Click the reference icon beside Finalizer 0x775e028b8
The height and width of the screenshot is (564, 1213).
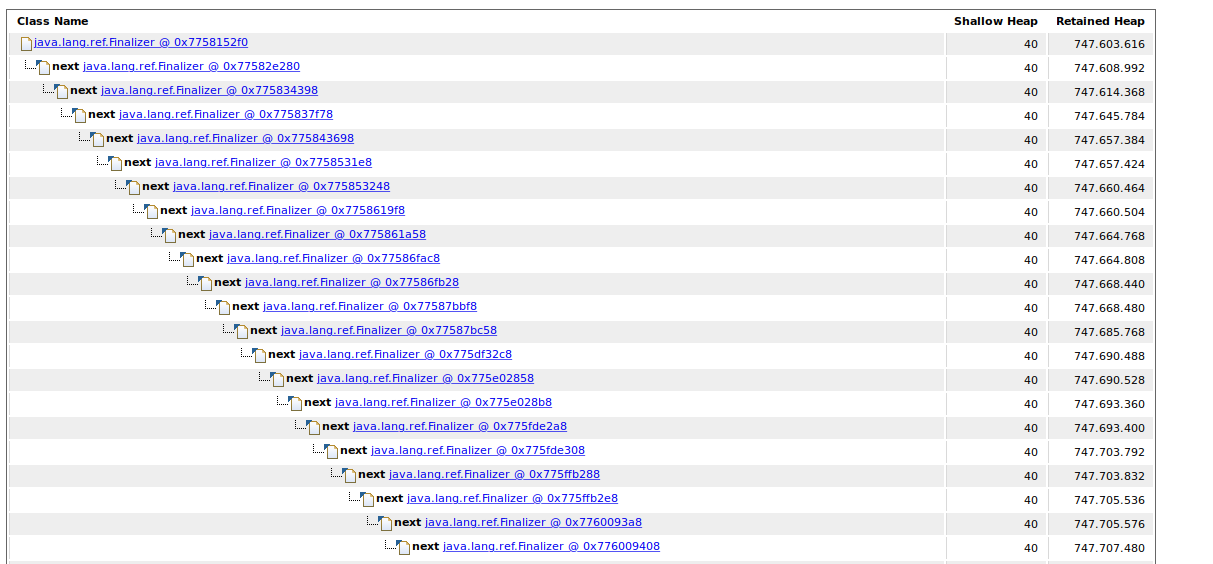(295, 403)
